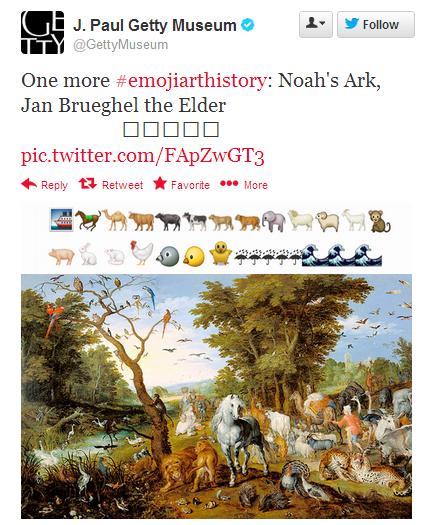This screenshot has width=423, height=525.
Task: Open the user actions dropdown button
Action: coord(315,24)
